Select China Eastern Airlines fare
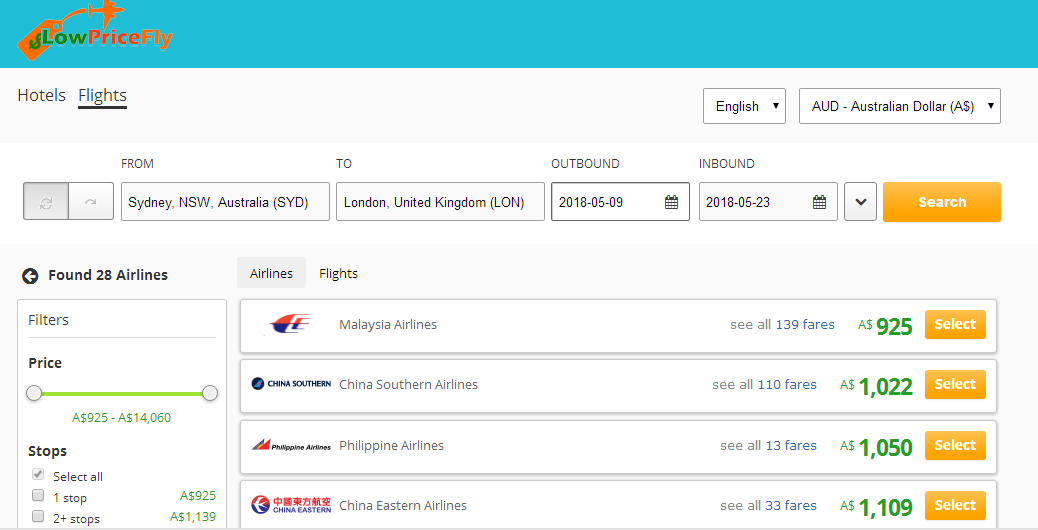 (955, 506)
